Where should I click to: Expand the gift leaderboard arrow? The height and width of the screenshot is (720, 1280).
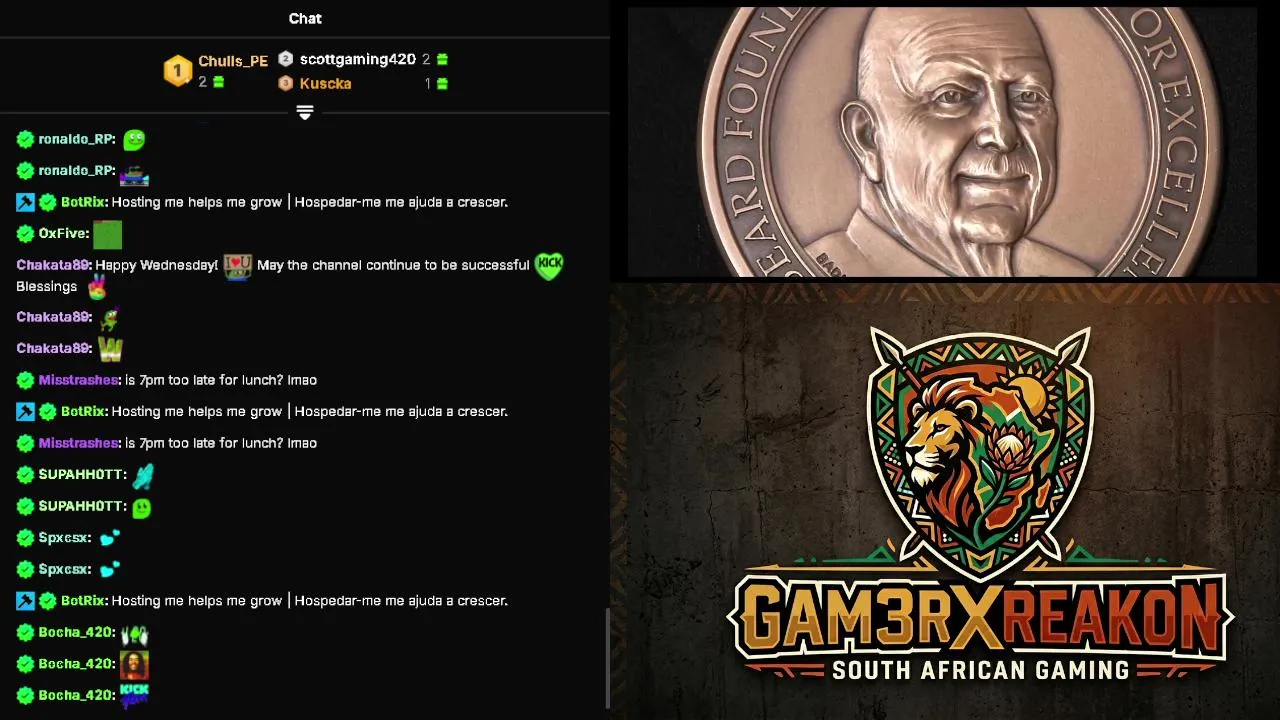pos(305,113)
